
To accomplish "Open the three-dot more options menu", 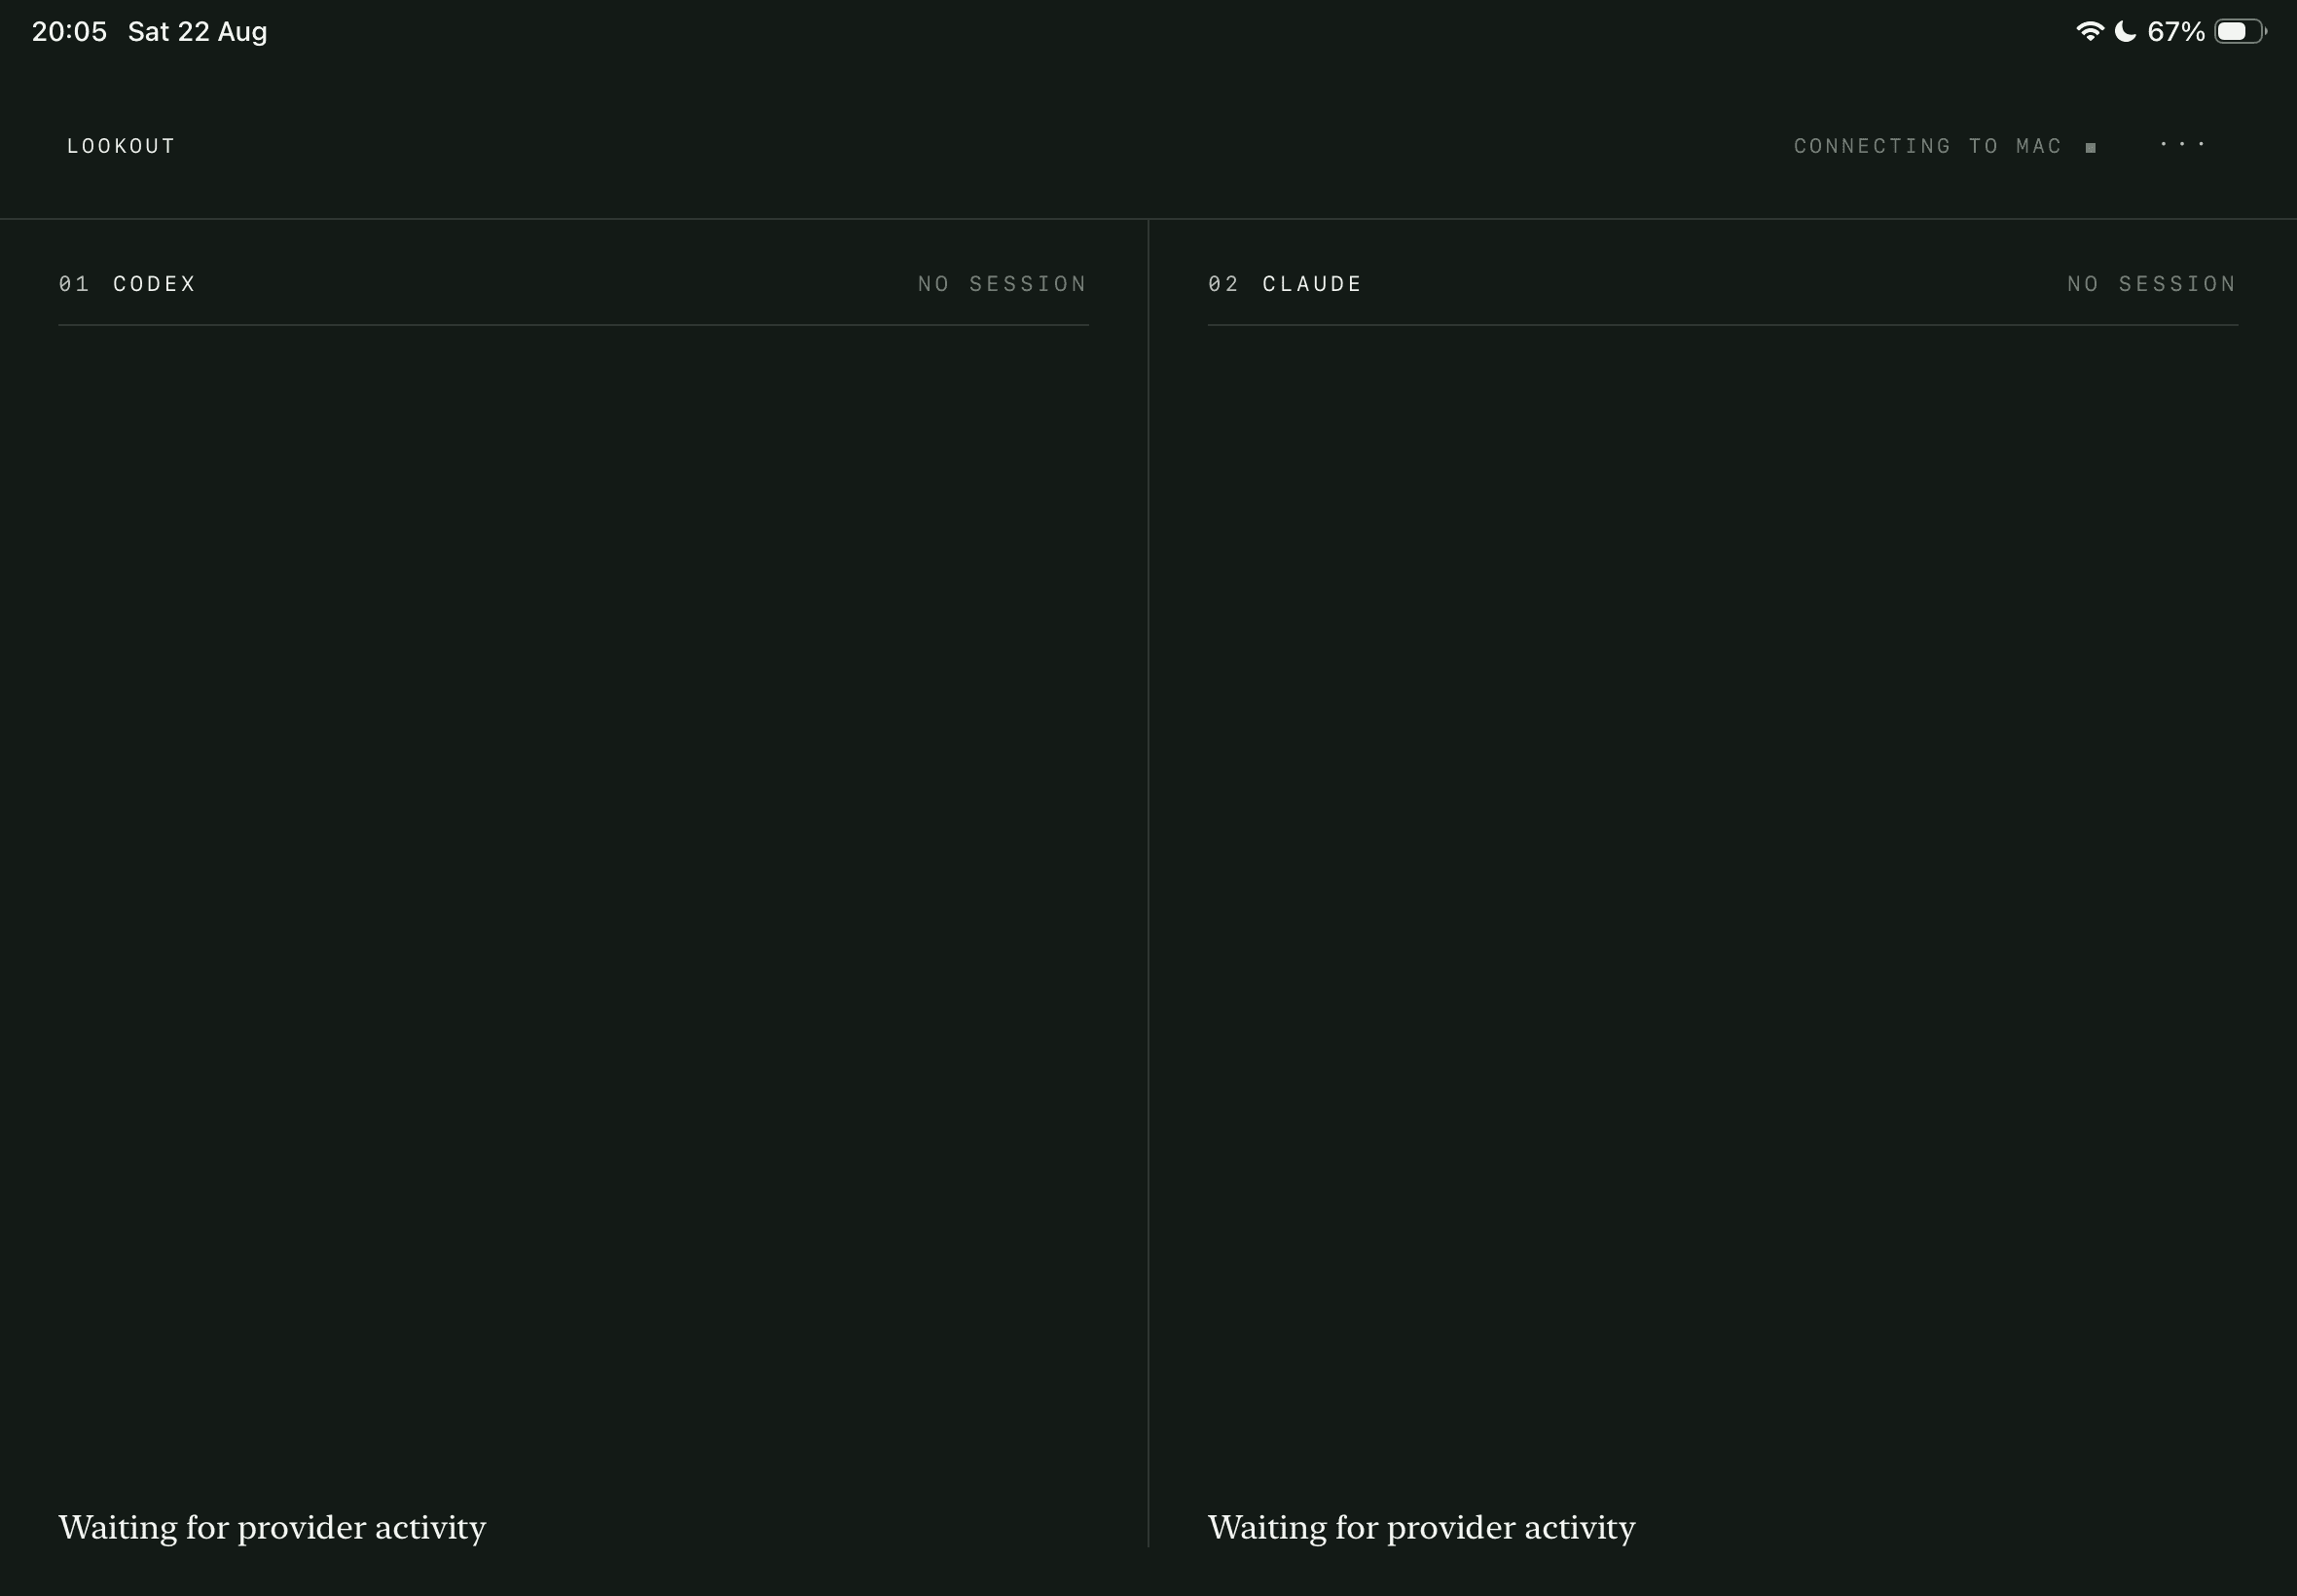I will 2182,145.
